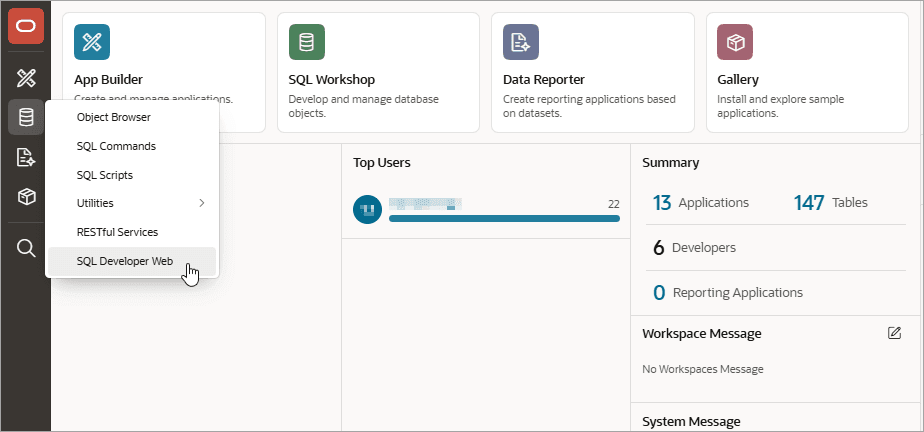Screen dimensions: 924x432
Task: Click the top user's activity progress bar
Action: click(x=504, y=219)
